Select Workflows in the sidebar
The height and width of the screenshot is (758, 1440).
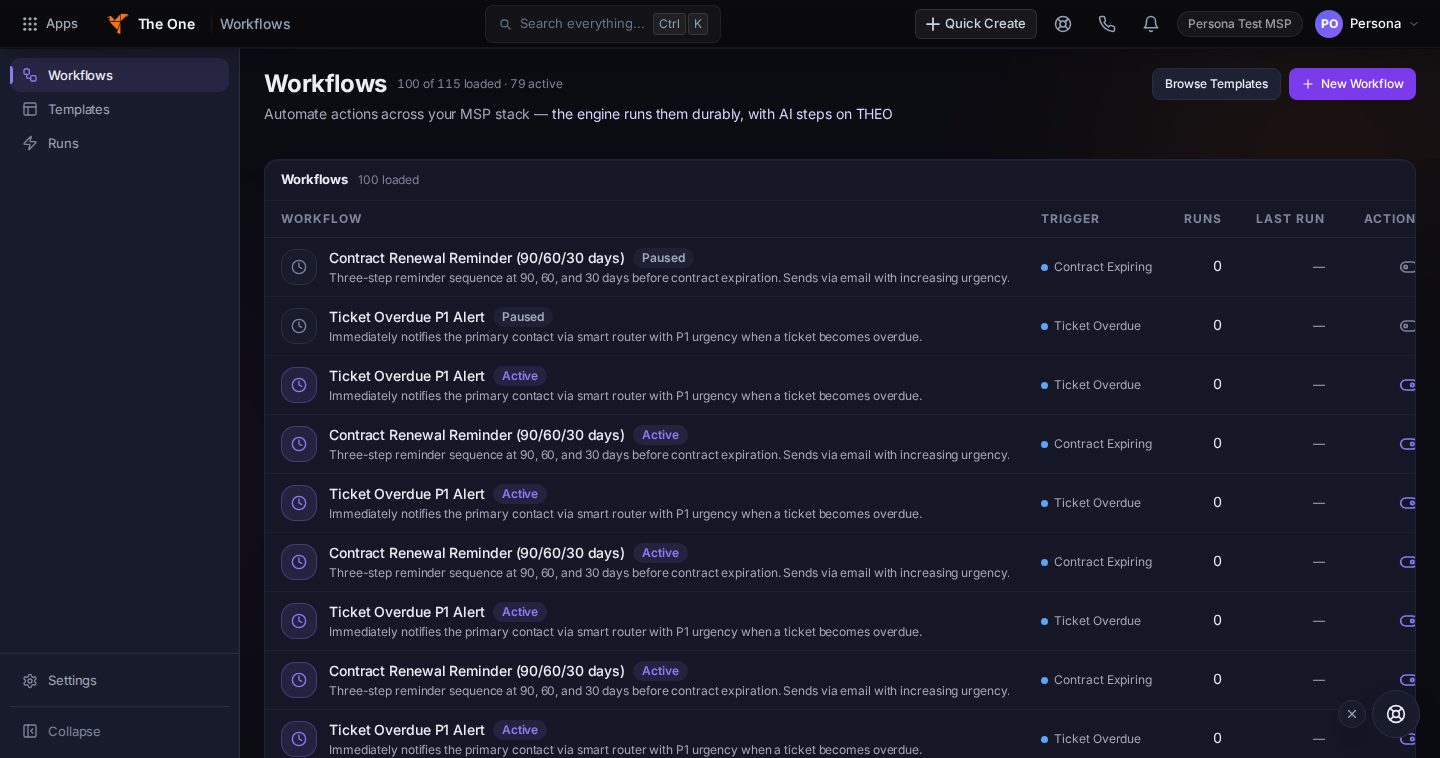point(119,75)
